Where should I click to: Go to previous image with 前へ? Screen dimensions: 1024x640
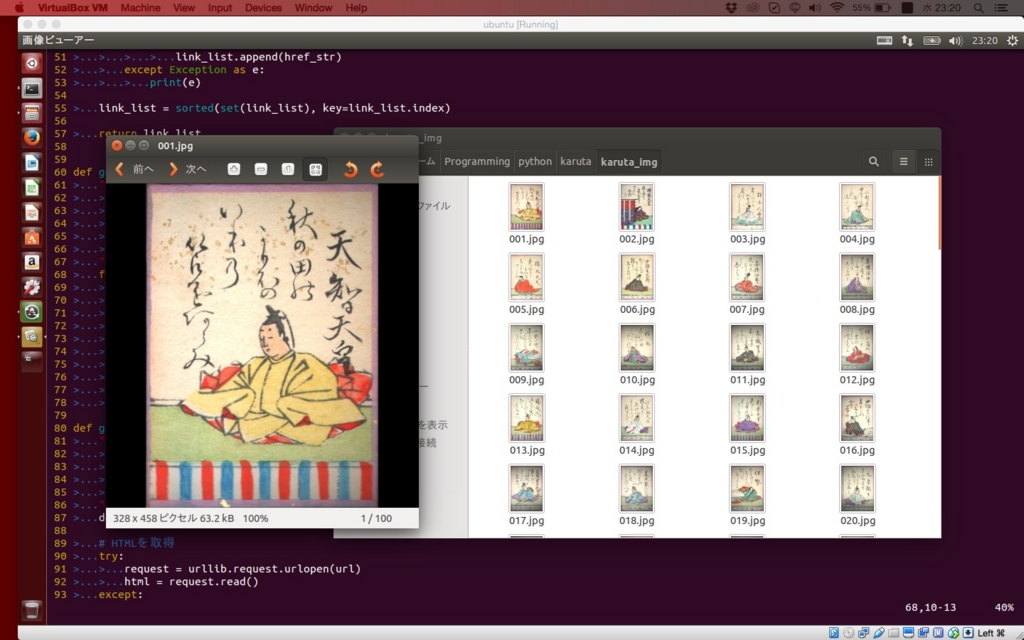pyautogui.click(x=135, y=169)
